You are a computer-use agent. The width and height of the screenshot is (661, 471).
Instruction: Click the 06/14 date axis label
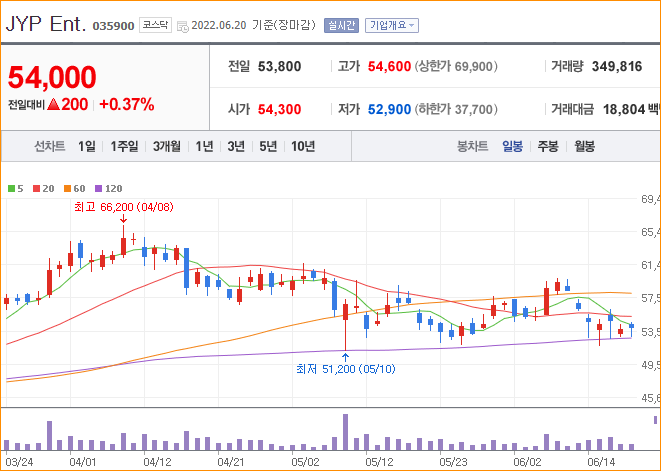(x=601, y=462)
